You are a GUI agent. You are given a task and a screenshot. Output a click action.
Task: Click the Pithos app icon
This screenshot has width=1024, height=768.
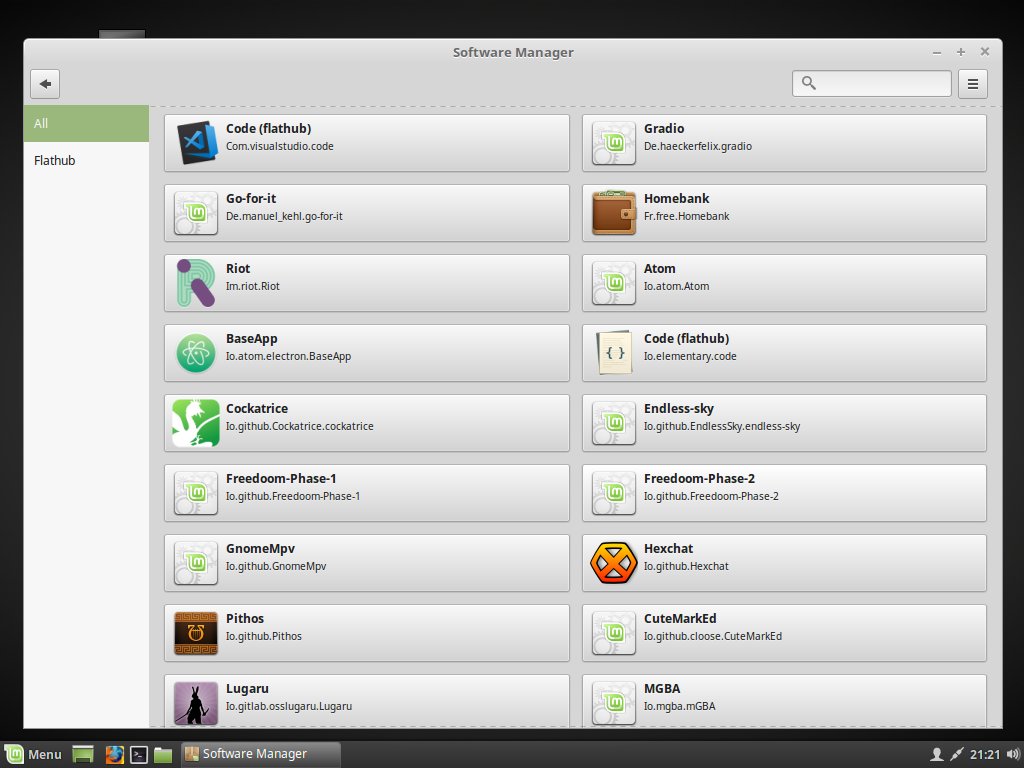(x=196, y=632)
